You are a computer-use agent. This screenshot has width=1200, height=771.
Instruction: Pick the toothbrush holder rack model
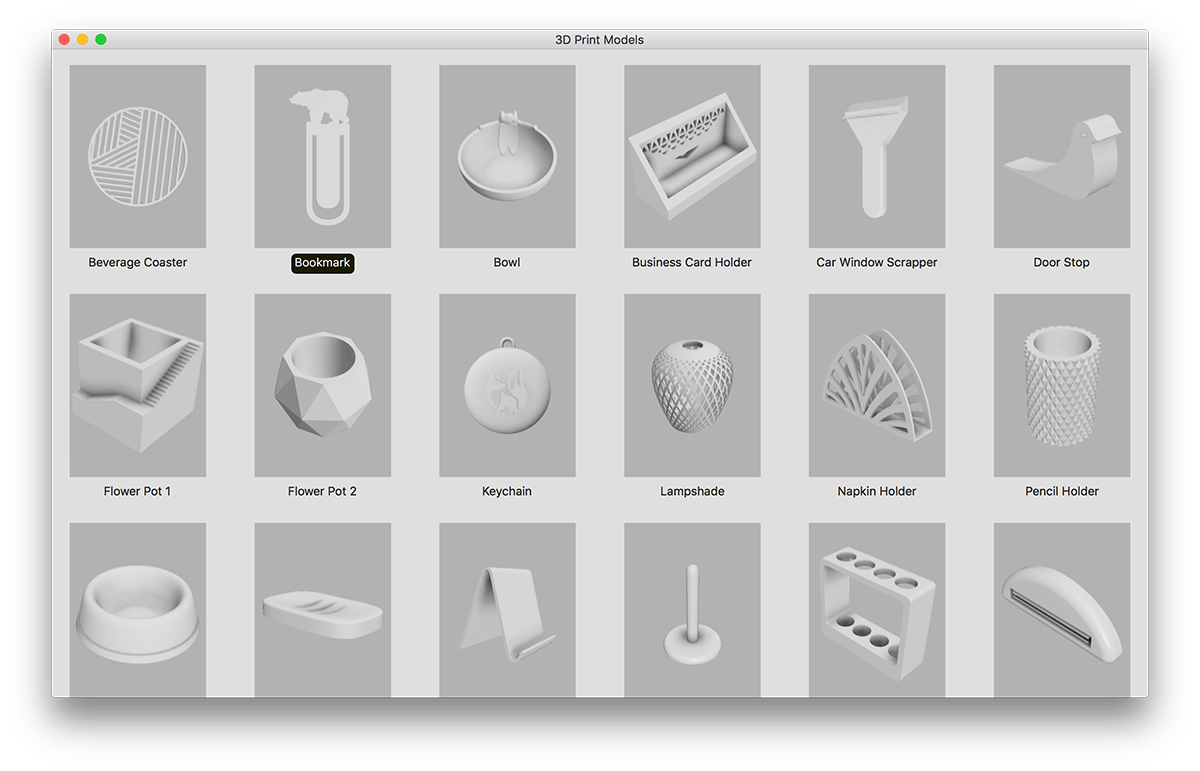coord(877,610)
